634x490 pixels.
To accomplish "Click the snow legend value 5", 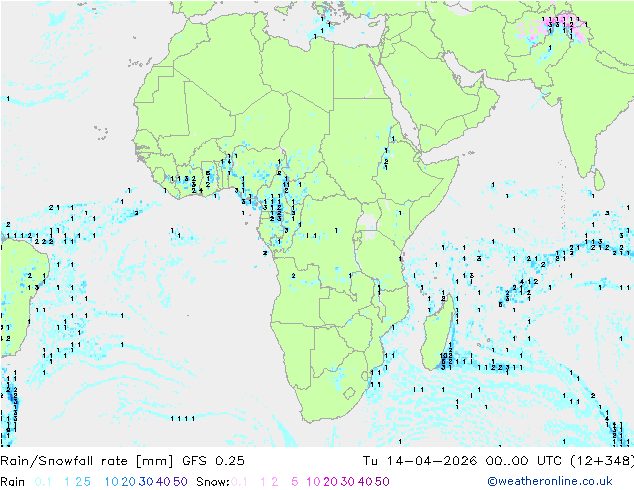I will click(294, 482).
